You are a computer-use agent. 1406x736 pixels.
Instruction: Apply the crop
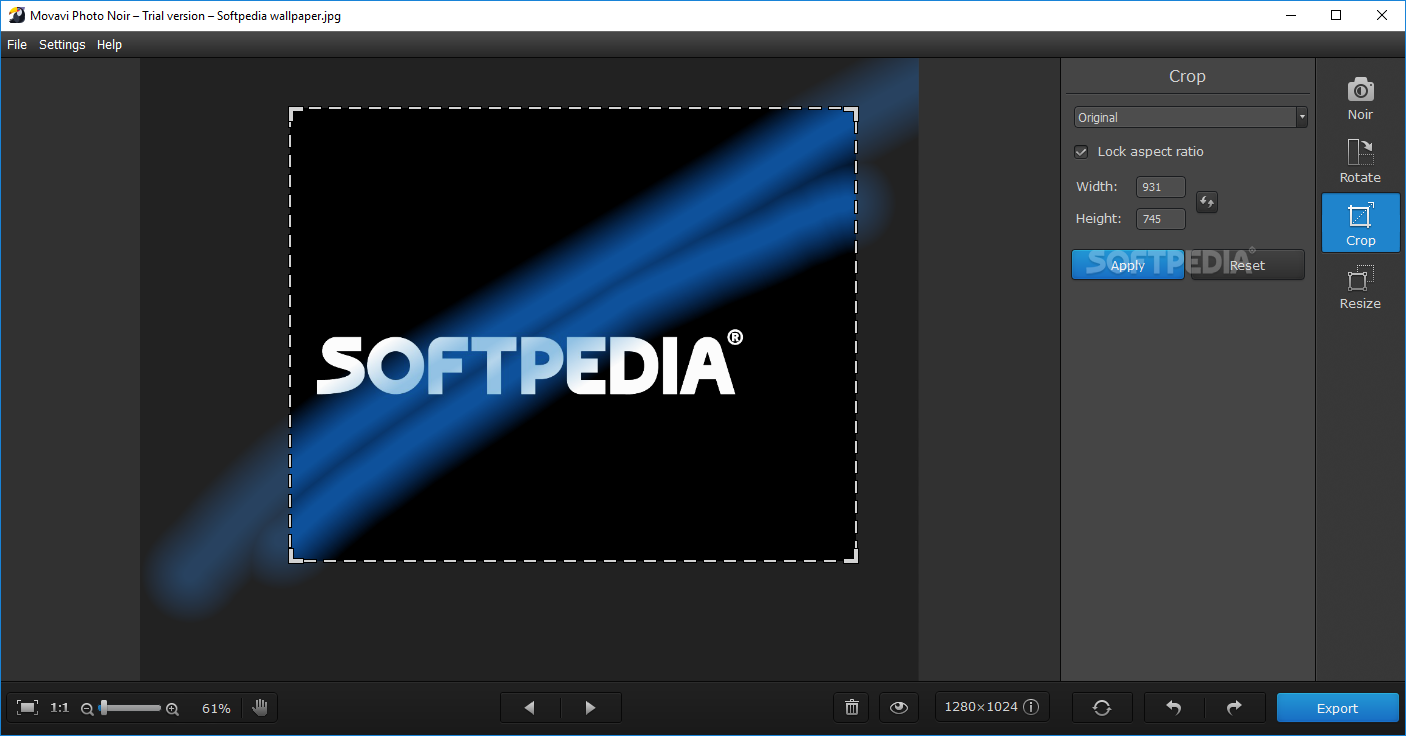(1128, 265)
